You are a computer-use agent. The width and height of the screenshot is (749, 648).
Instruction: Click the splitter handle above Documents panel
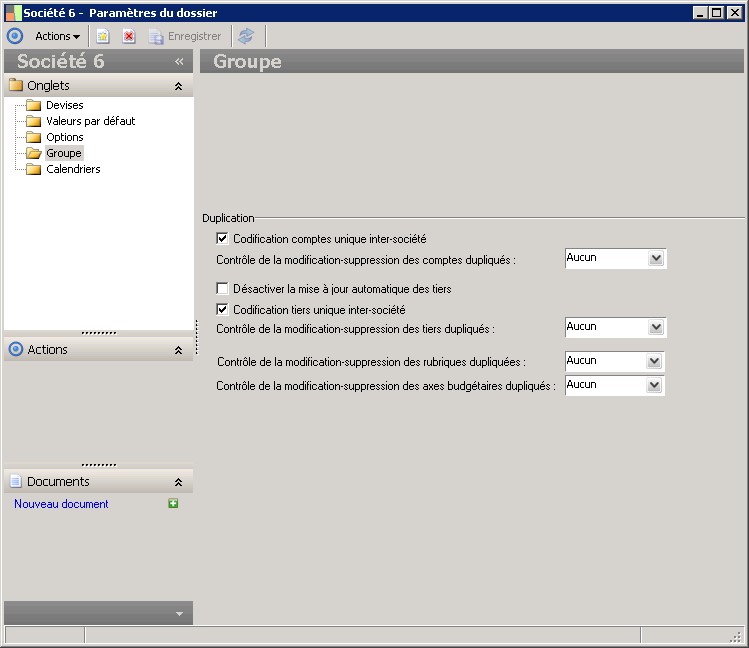click(x=98, y=465)
